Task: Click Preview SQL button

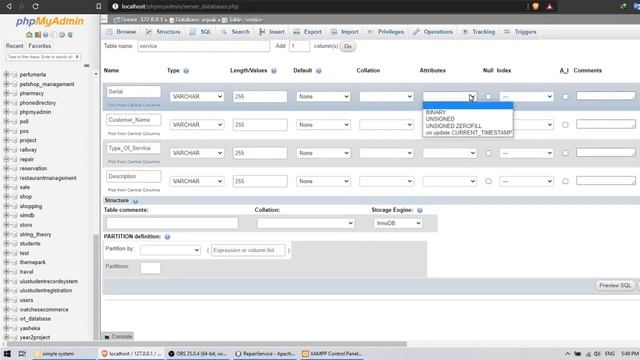Action: click(615, 286)
